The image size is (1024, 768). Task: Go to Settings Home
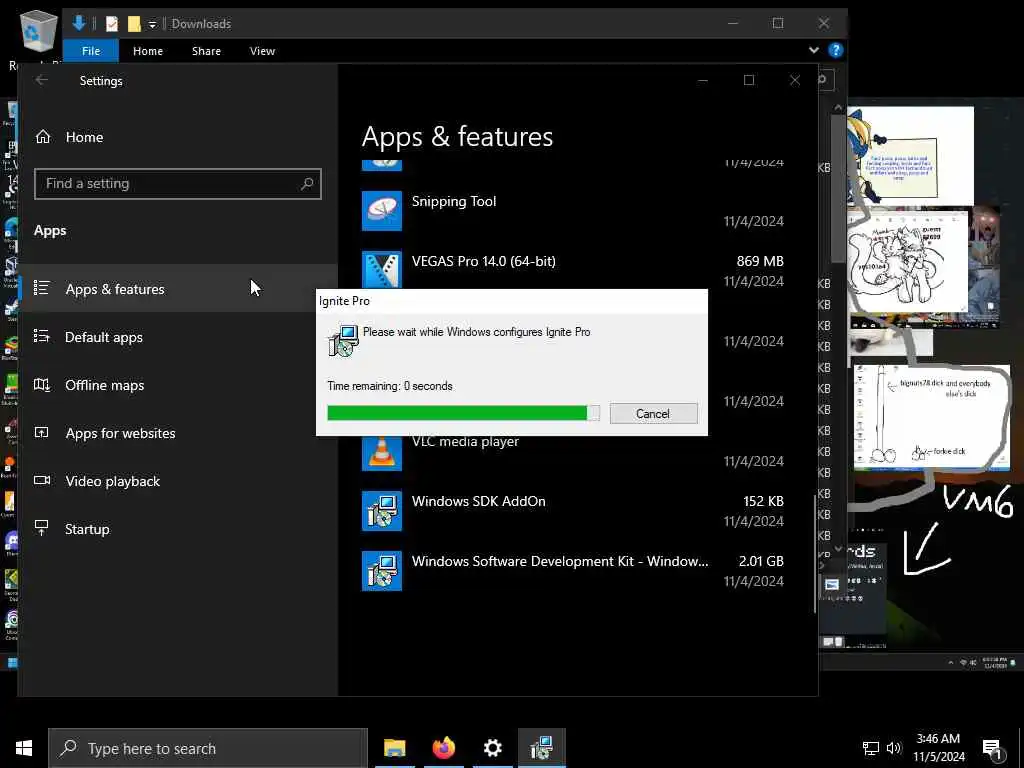pos(84,137)
